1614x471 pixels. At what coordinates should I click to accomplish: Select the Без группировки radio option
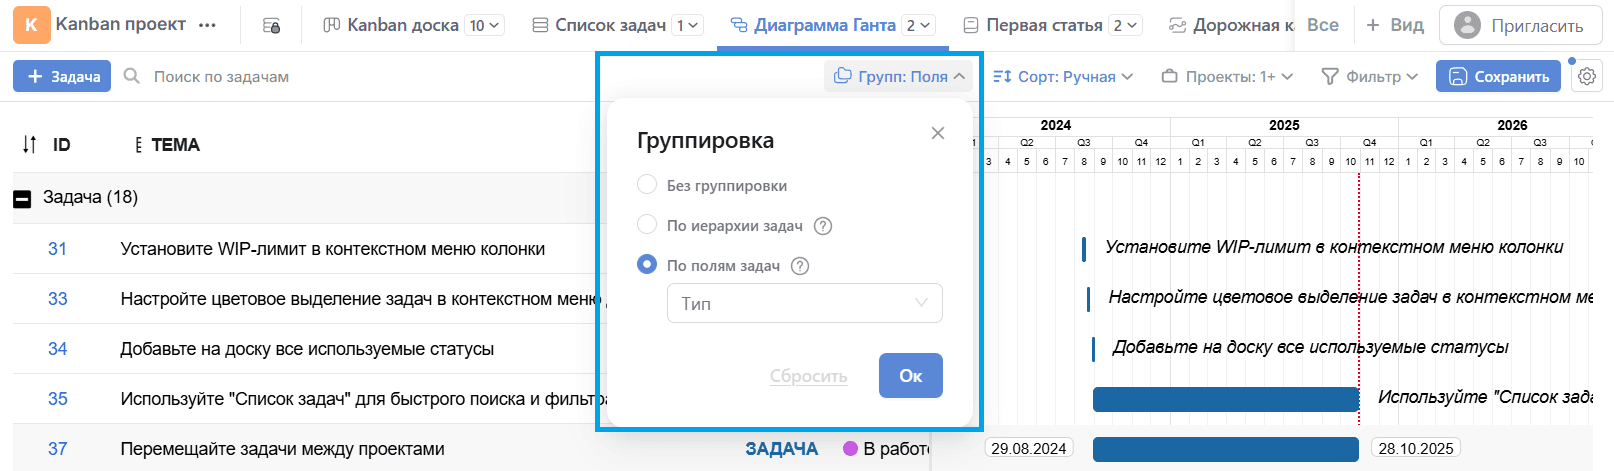tap(647, 185)
